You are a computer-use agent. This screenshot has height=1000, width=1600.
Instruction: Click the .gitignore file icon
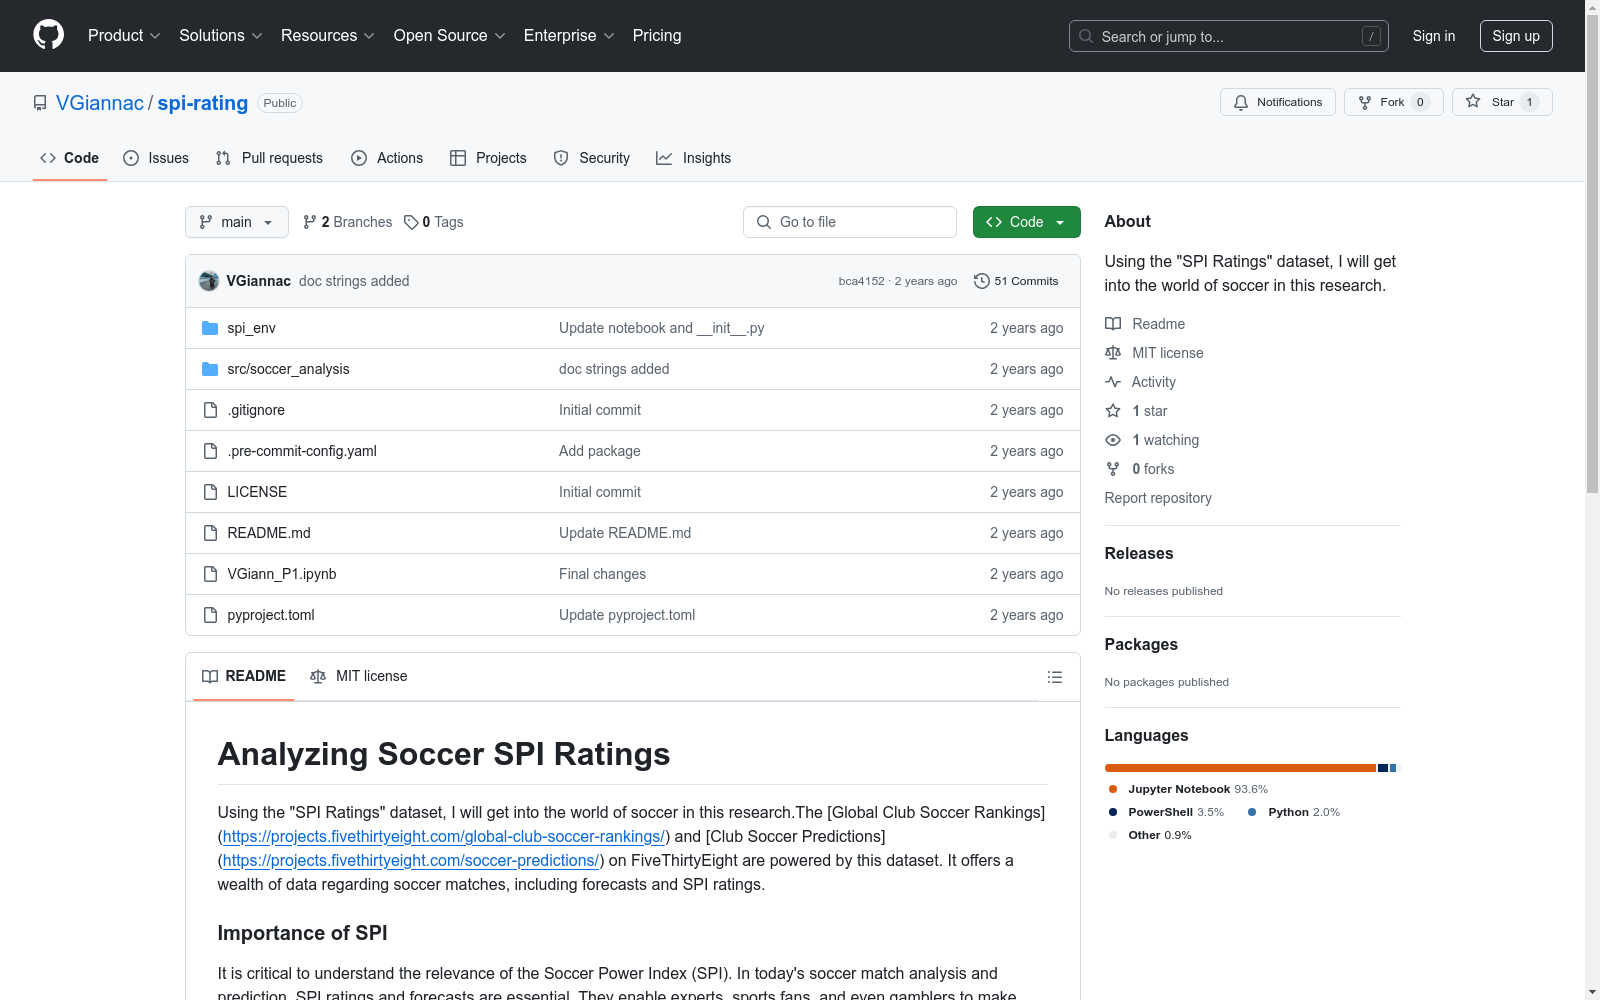pos(210,410)
